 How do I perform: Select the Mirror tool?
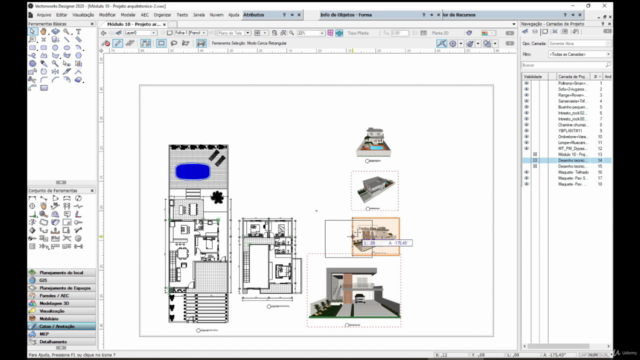pos(55,71)
